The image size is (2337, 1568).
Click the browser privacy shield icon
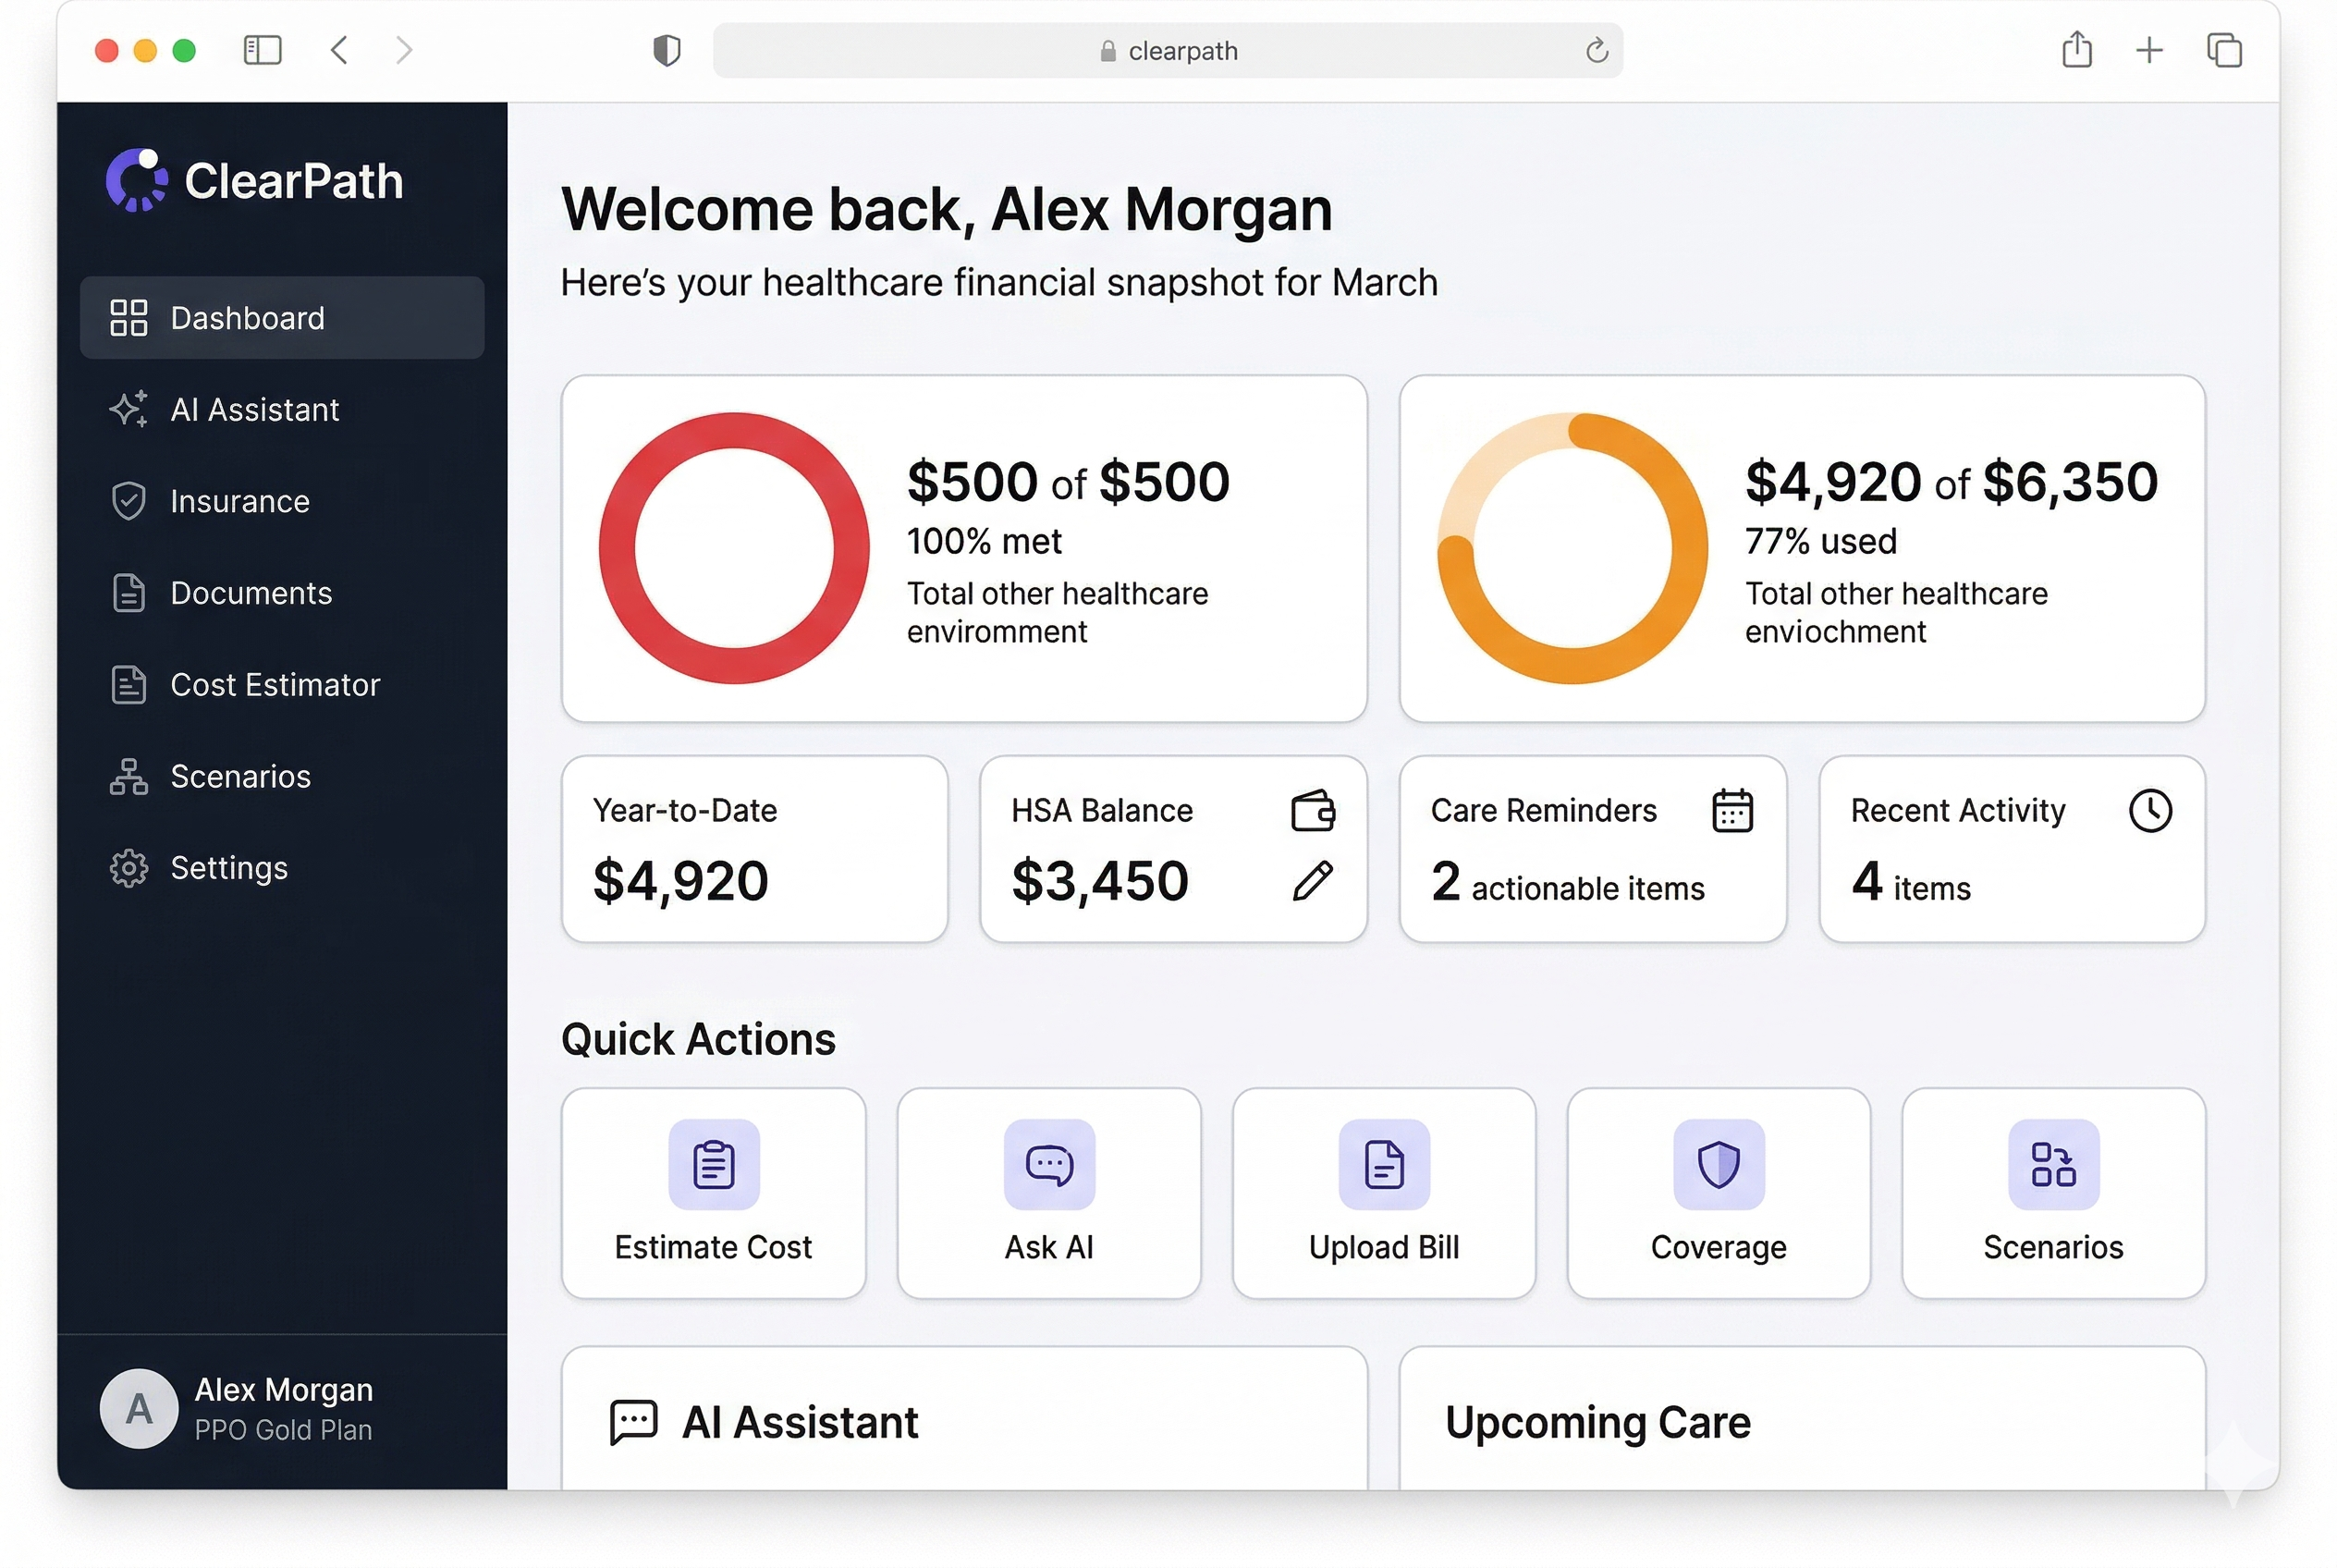666,50
